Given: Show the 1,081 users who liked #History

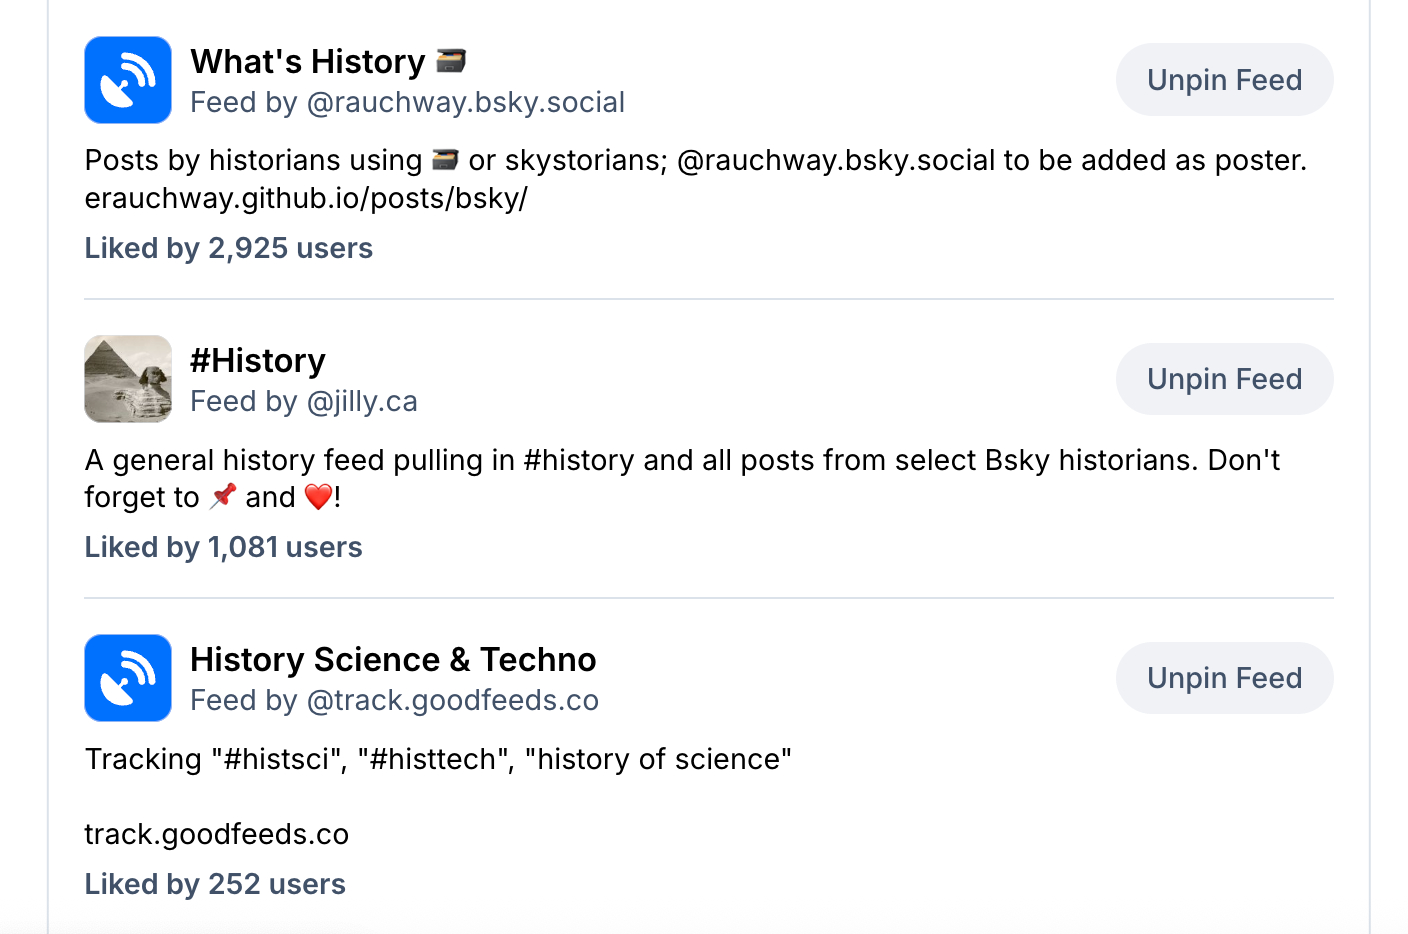Looking at the screenshot, I should tap(223, 547).
